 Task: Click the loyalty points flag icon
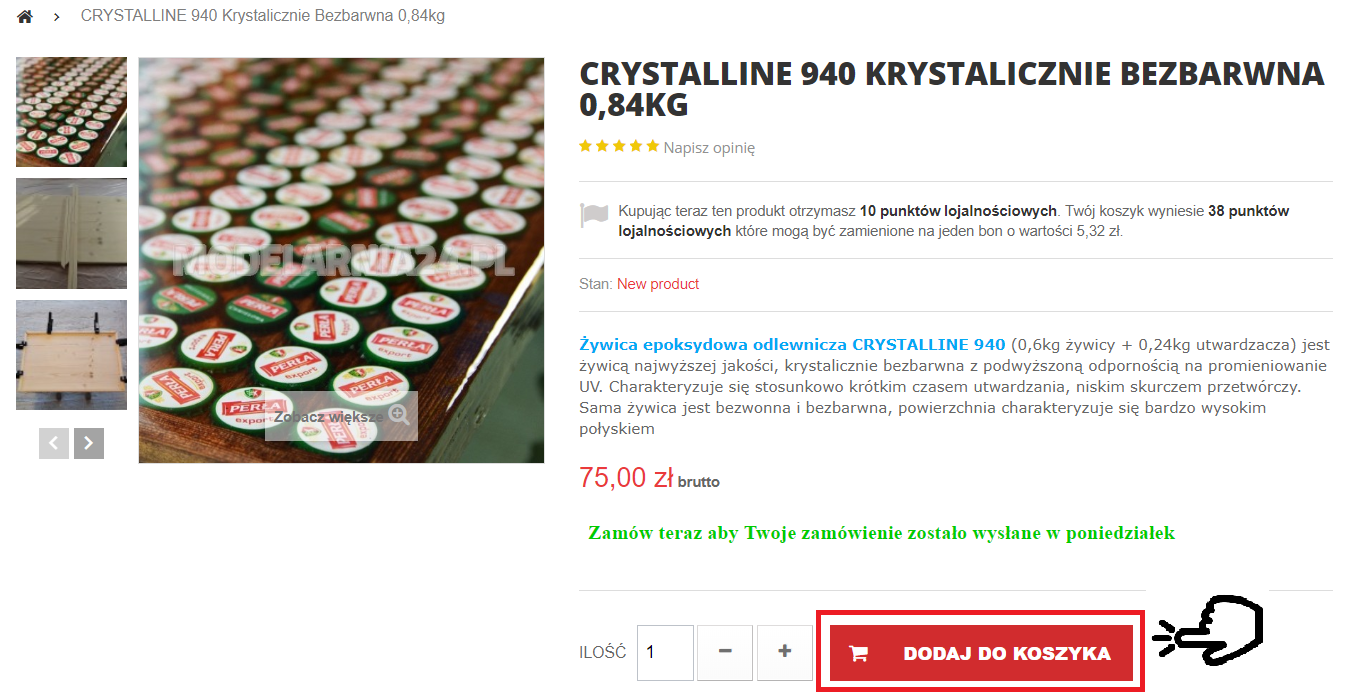(595, 215)
